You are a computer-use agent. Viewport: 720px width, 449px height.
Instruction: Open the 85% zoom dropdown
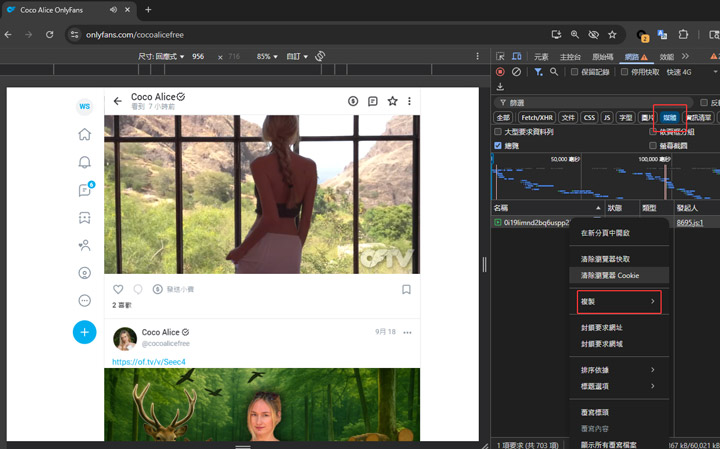point(266,57)
